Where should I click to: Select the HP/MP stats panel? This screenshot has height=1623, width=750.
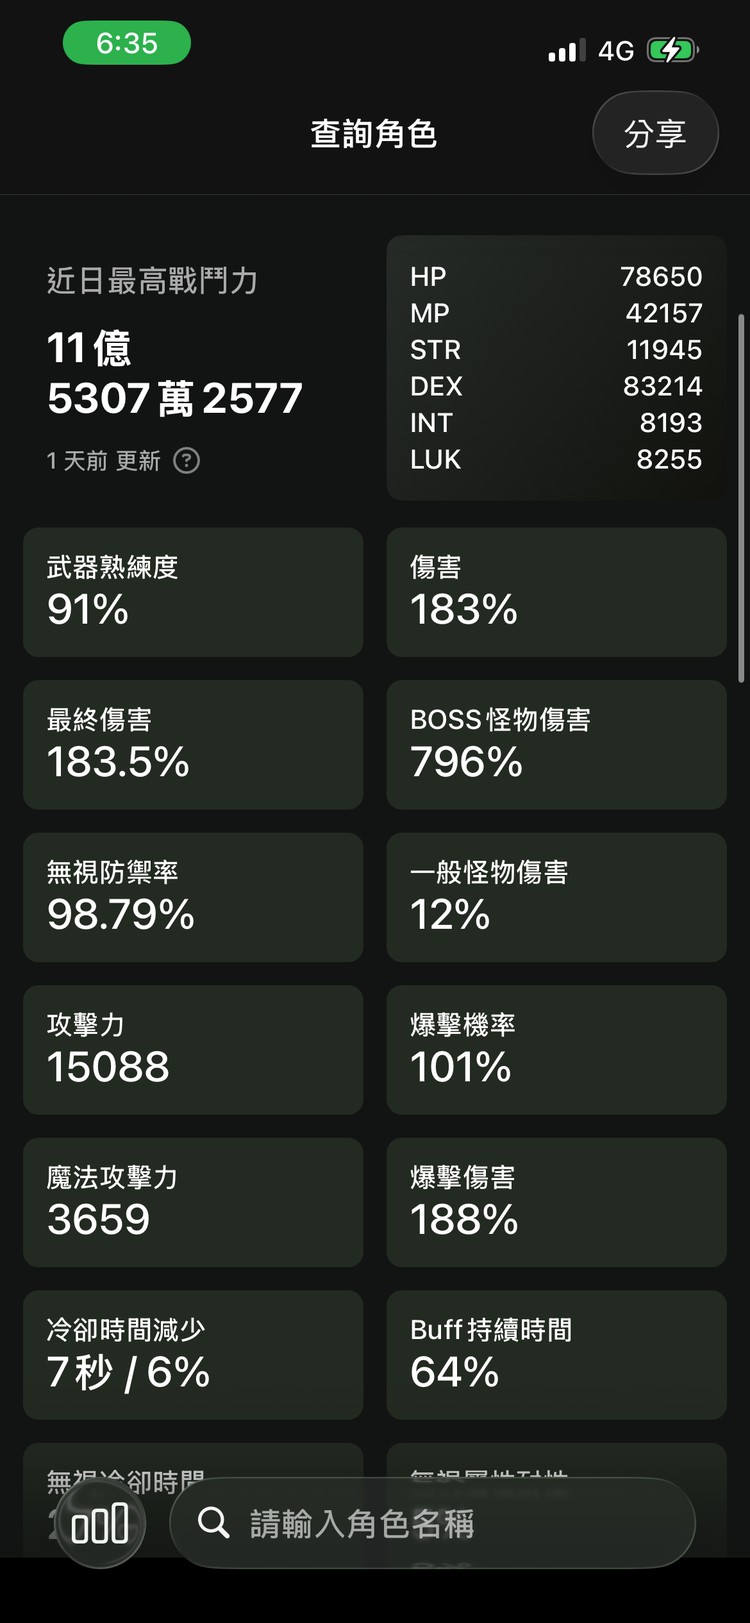click(x=556, y=367)
